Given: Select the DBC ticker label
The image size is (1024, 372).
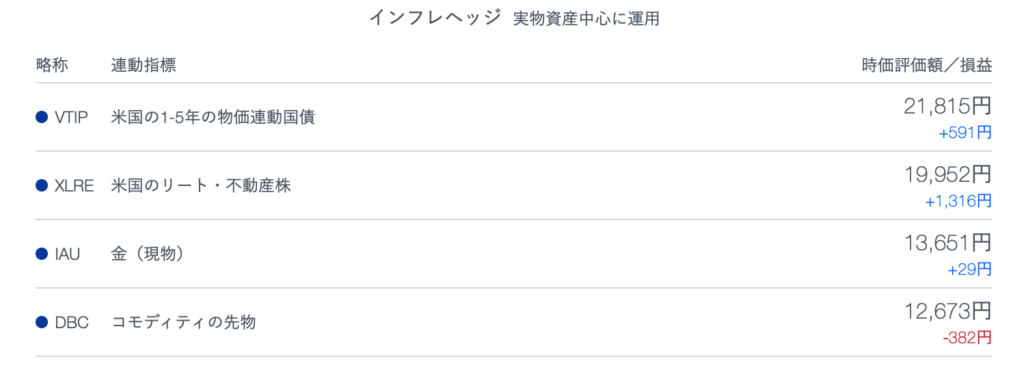Looking at the screenshot, I should pyautogui.click(x=72, y=322).
